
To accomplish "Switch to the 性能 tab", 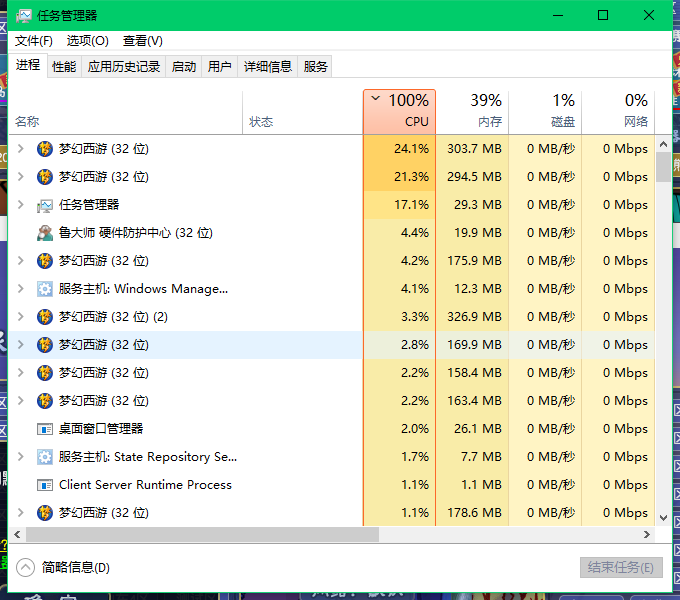I will (x=64, y=67).
